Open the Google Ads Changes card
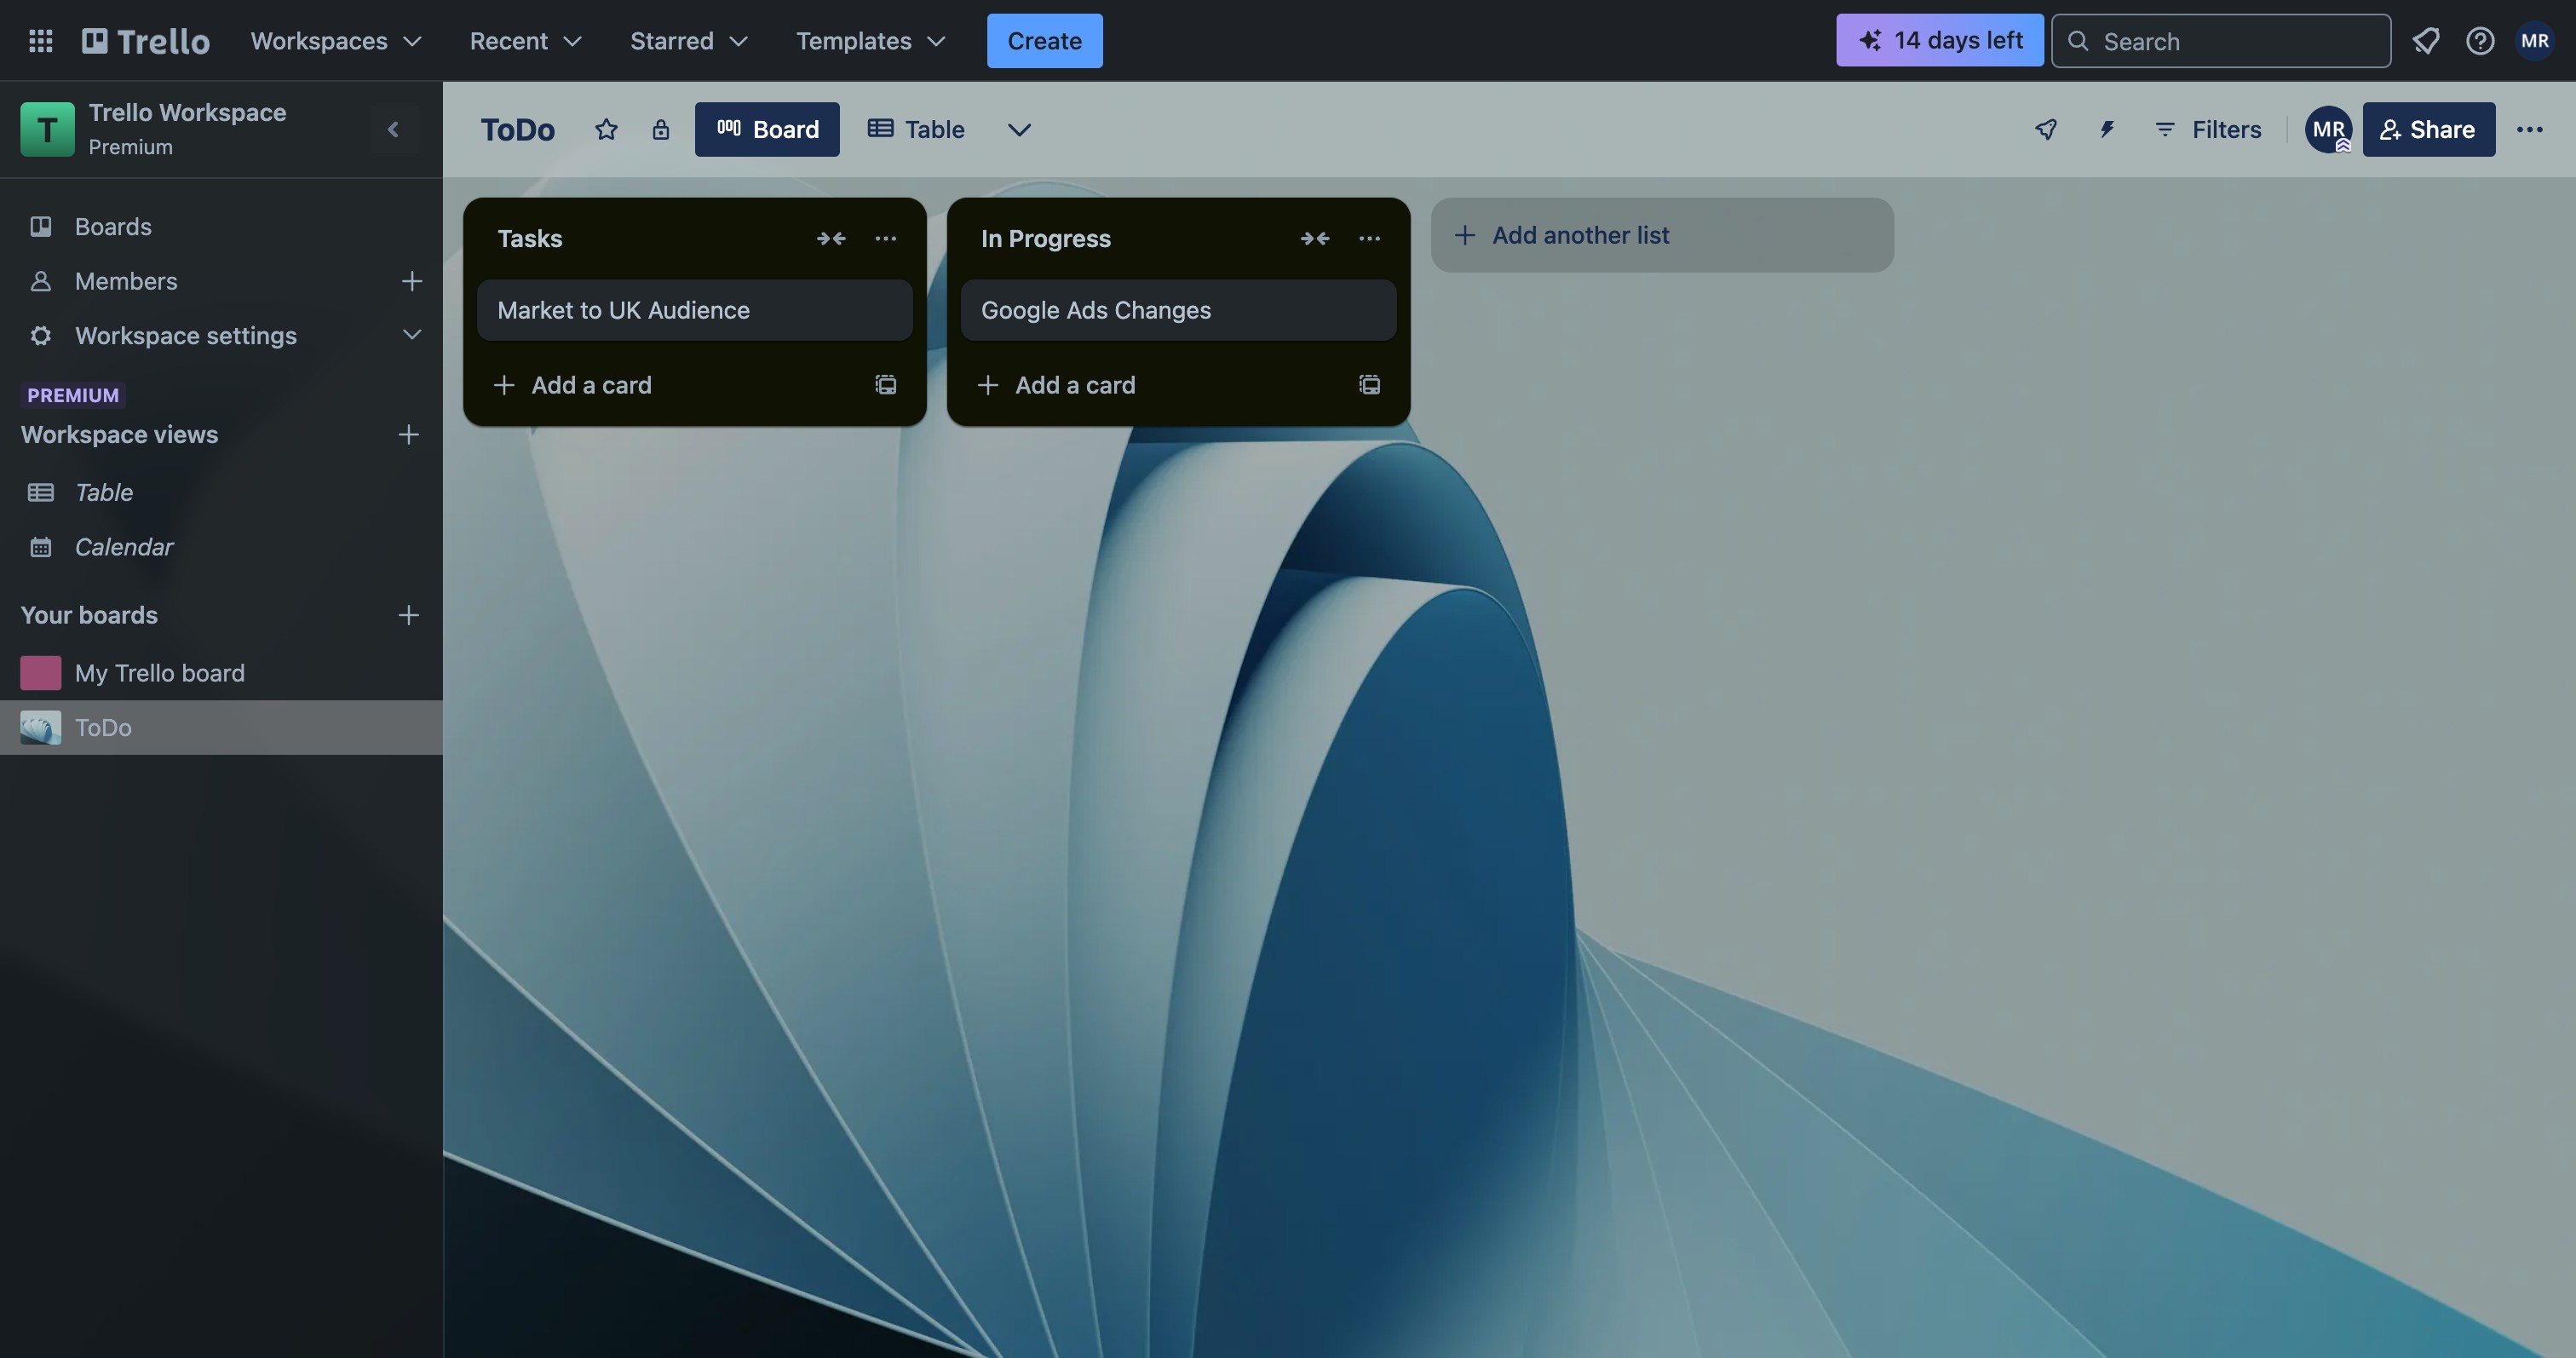 (x=1178, y=310)
